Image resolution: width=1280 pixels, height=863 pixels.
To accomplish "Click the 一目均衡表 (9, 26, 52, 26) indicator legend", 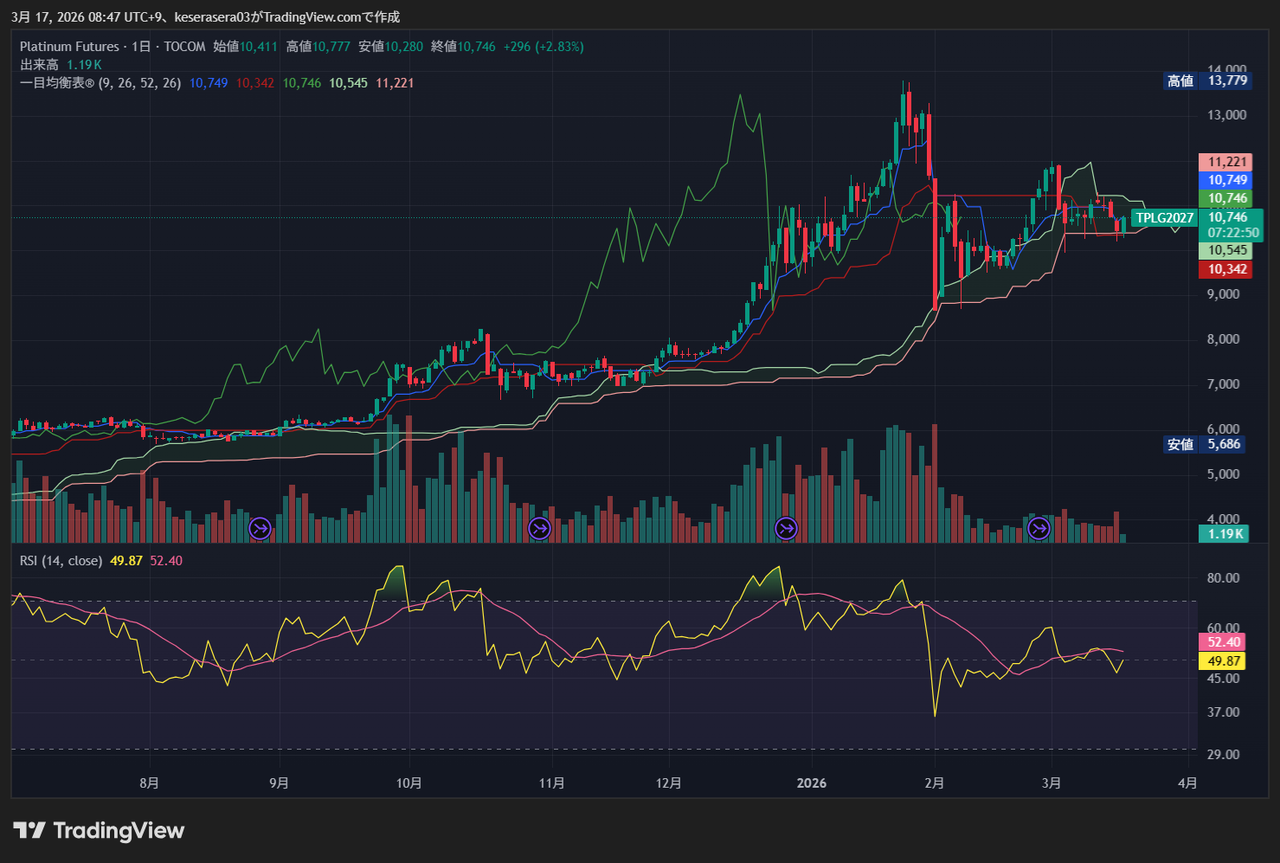I will (x=100, y=83).
